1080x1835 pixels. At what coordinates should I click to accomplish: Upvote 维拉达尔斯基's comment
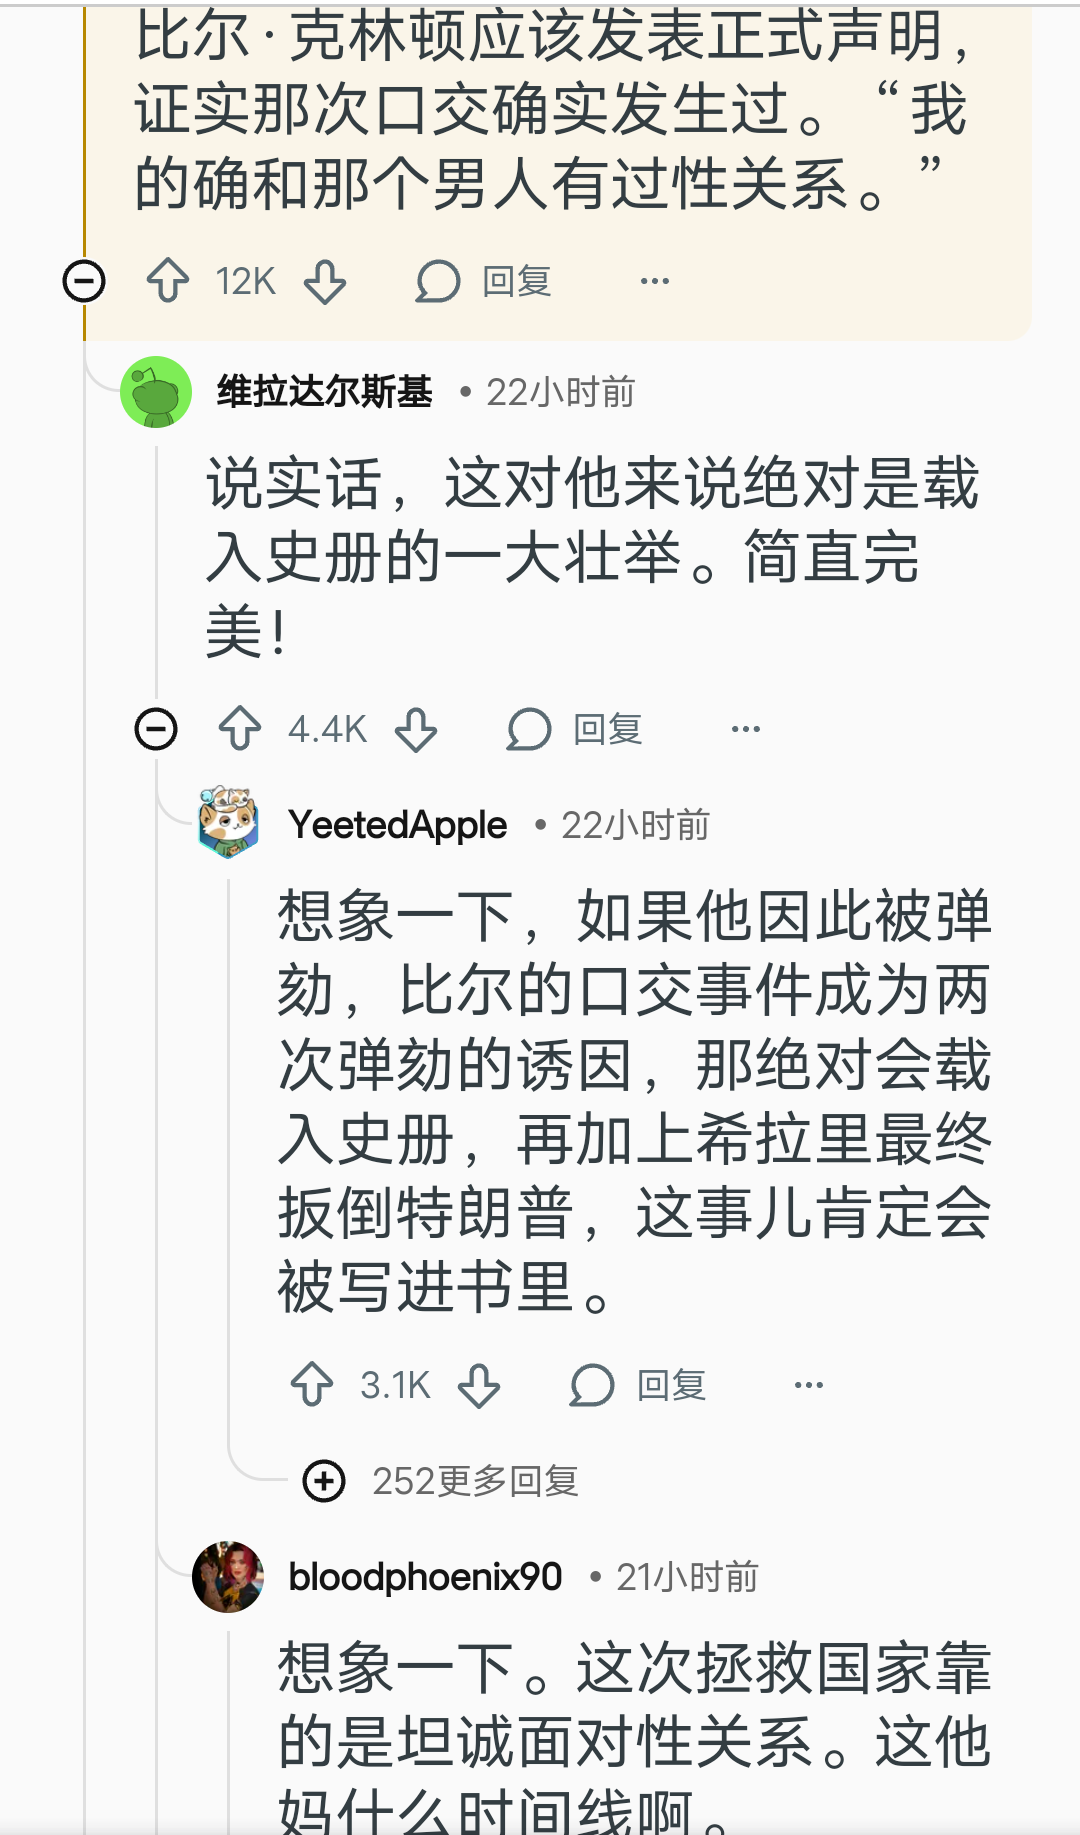pyautogui.click(x=240, y=729)
